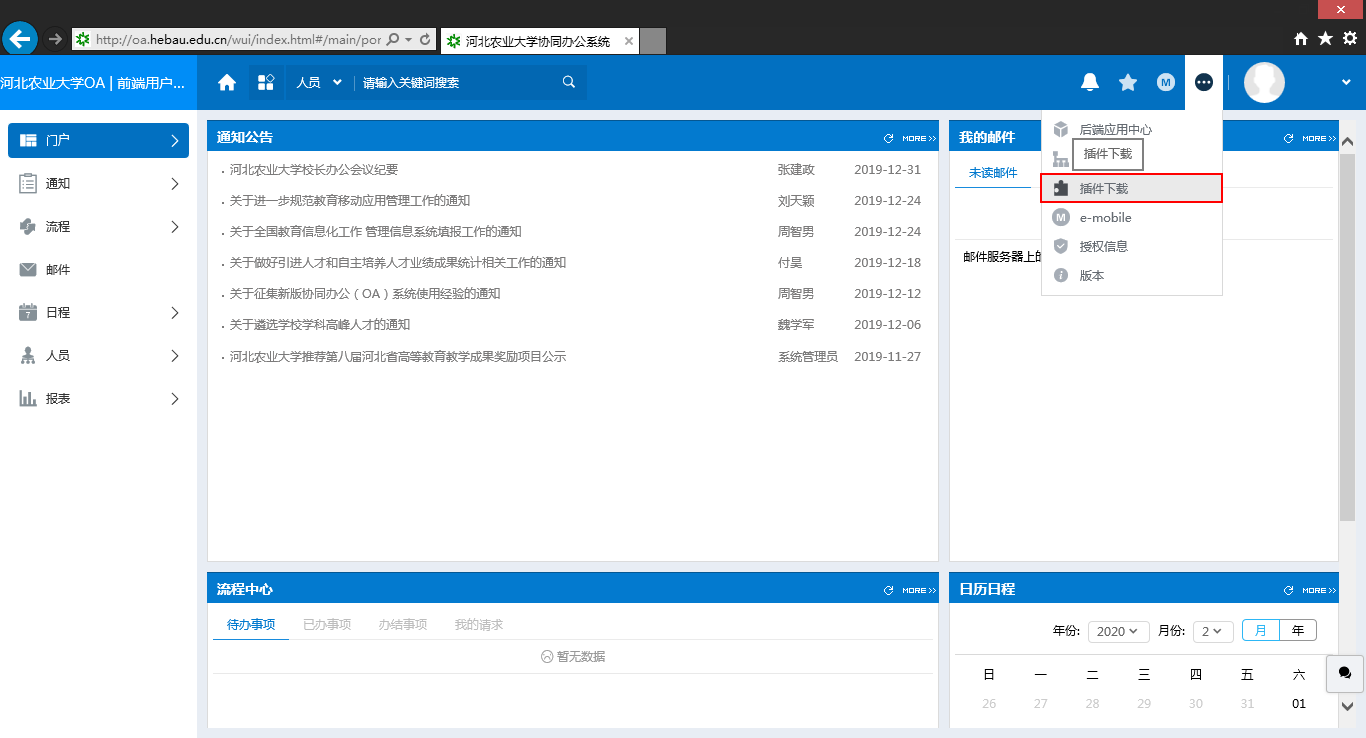Viewport: 1366px width, 738px height.
Task: Open the year 2020 dropdown
Action: (1119, 631)
